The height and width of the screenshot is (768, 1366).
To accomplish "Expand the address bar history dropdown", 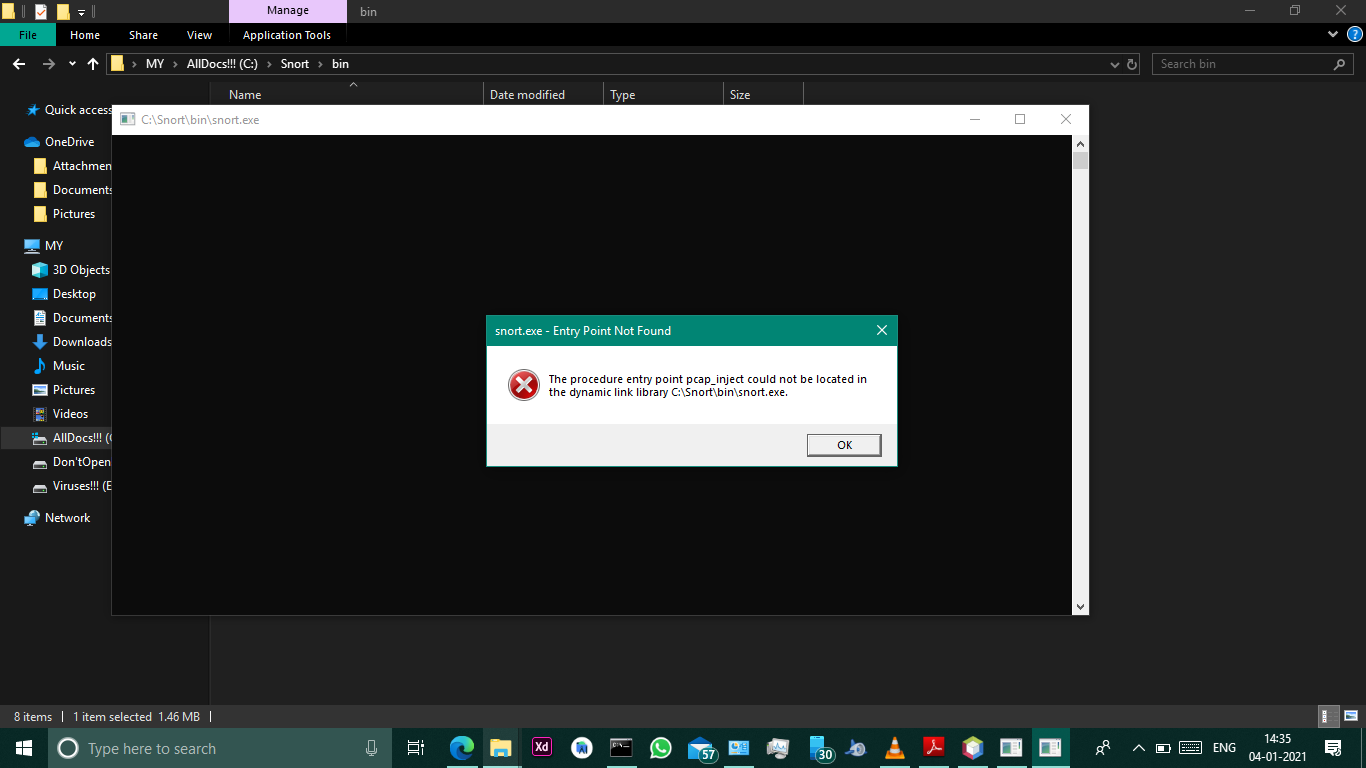I will pos(1115,64).
